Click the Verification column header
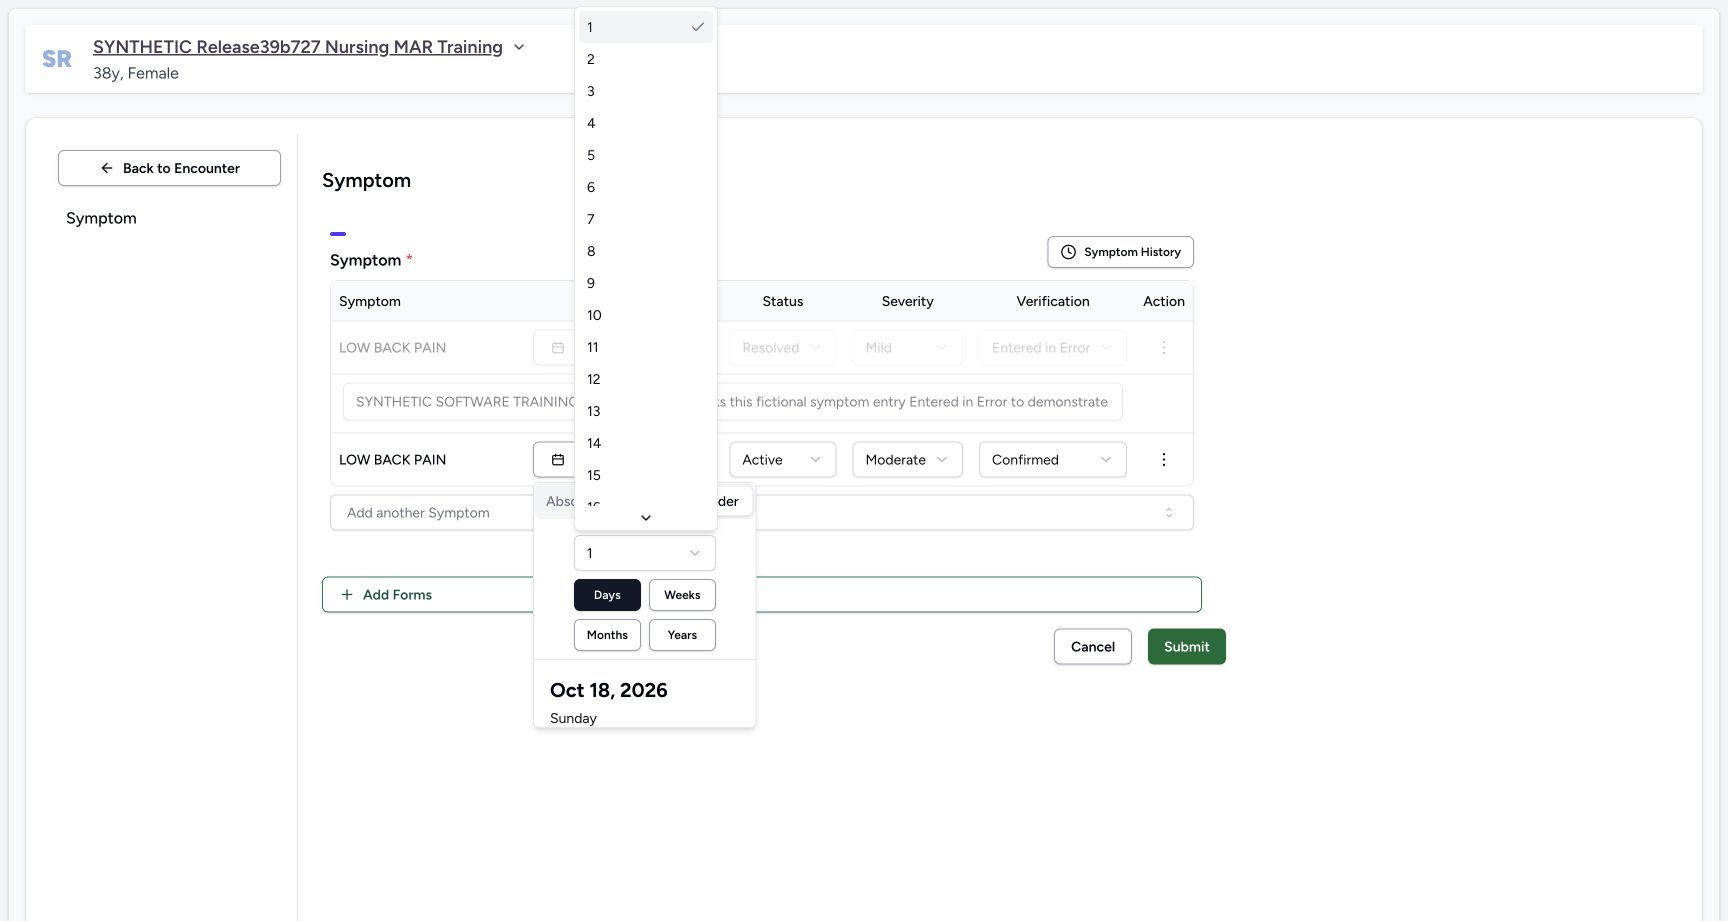 [x=1052, y=301]
